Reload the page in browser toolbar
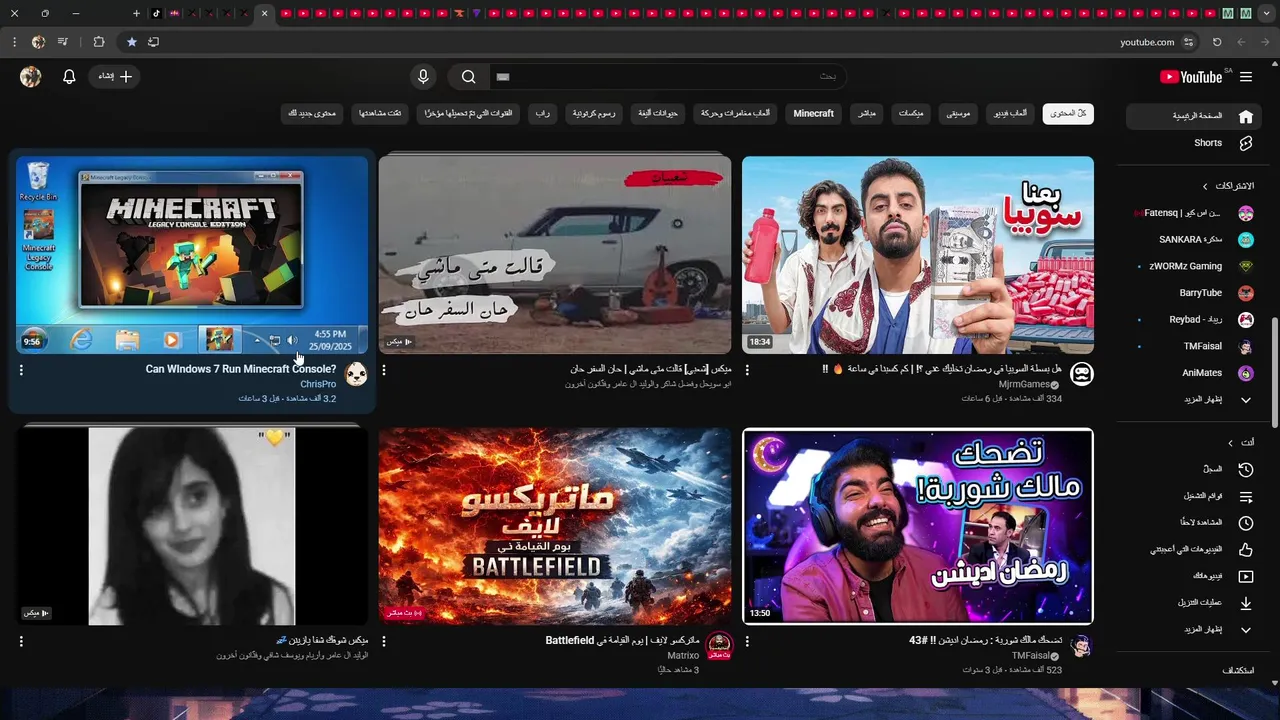The width and height of the screenshot is (1280, 720). click(x=1217, y=42)
